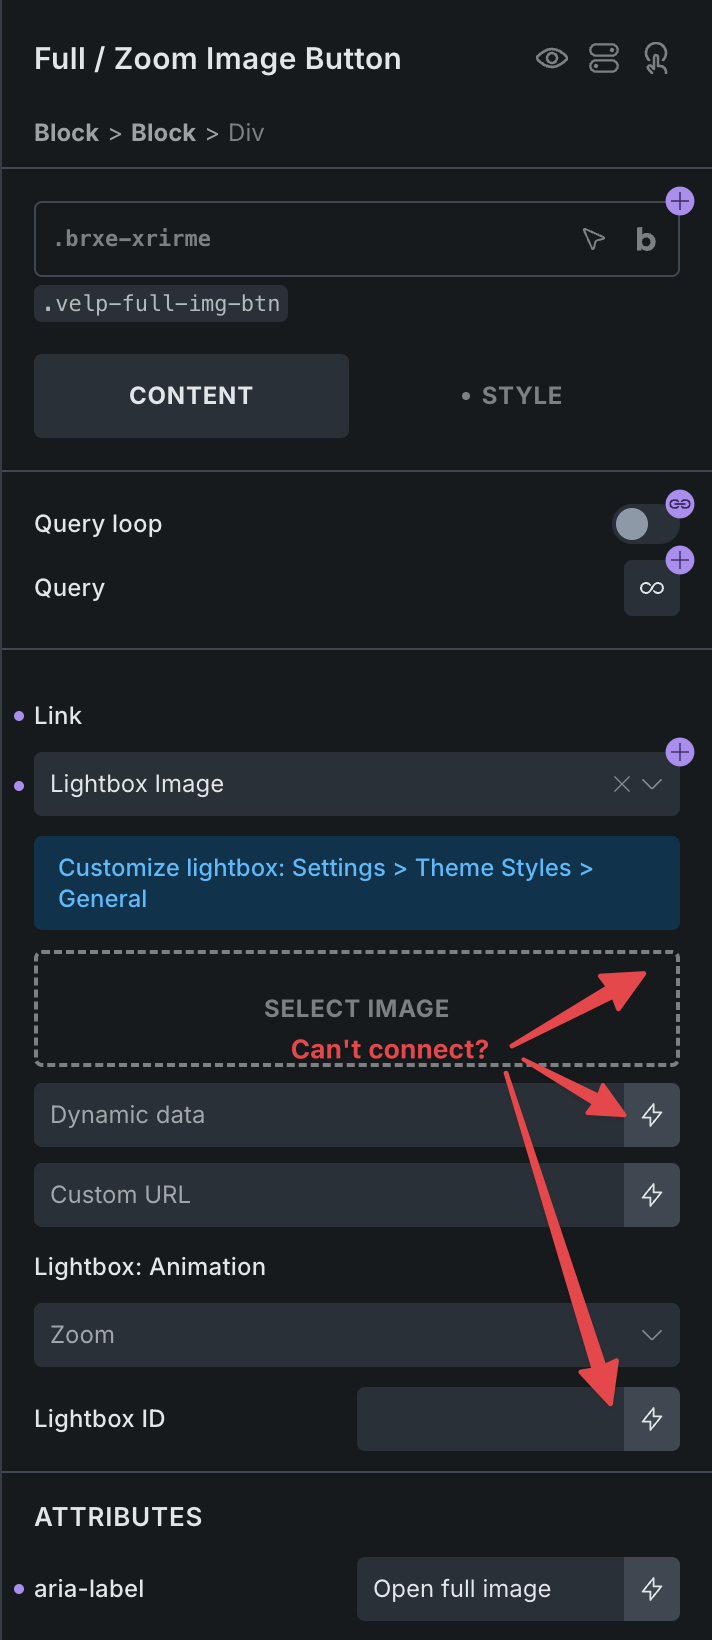Open the Lightbox Animation Zoom dropdown

357,1335
